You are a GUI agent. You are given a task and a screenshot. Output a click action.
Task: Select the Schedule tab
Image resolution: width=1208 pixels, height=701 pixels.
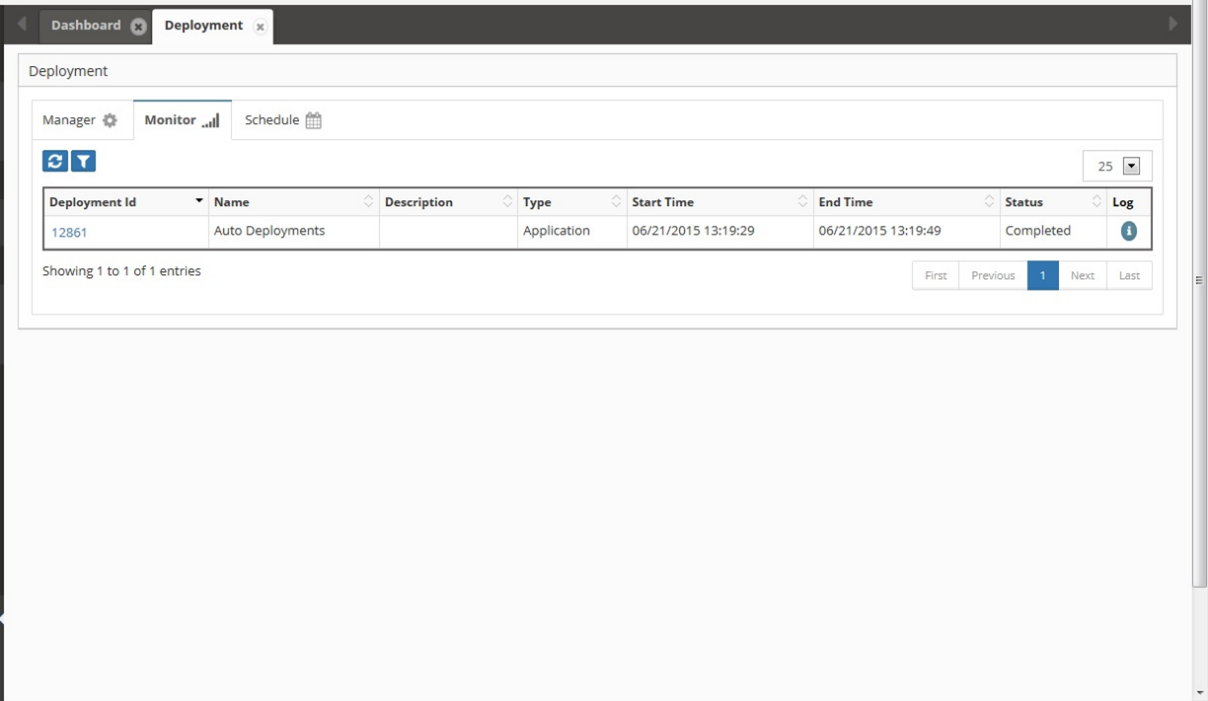[x=282, y=119]
